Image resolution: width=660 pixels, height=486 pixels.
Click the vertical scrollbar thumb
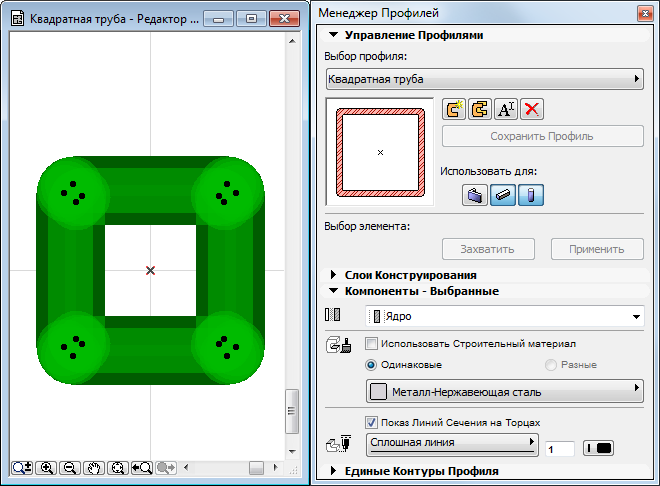pos(292,411)
